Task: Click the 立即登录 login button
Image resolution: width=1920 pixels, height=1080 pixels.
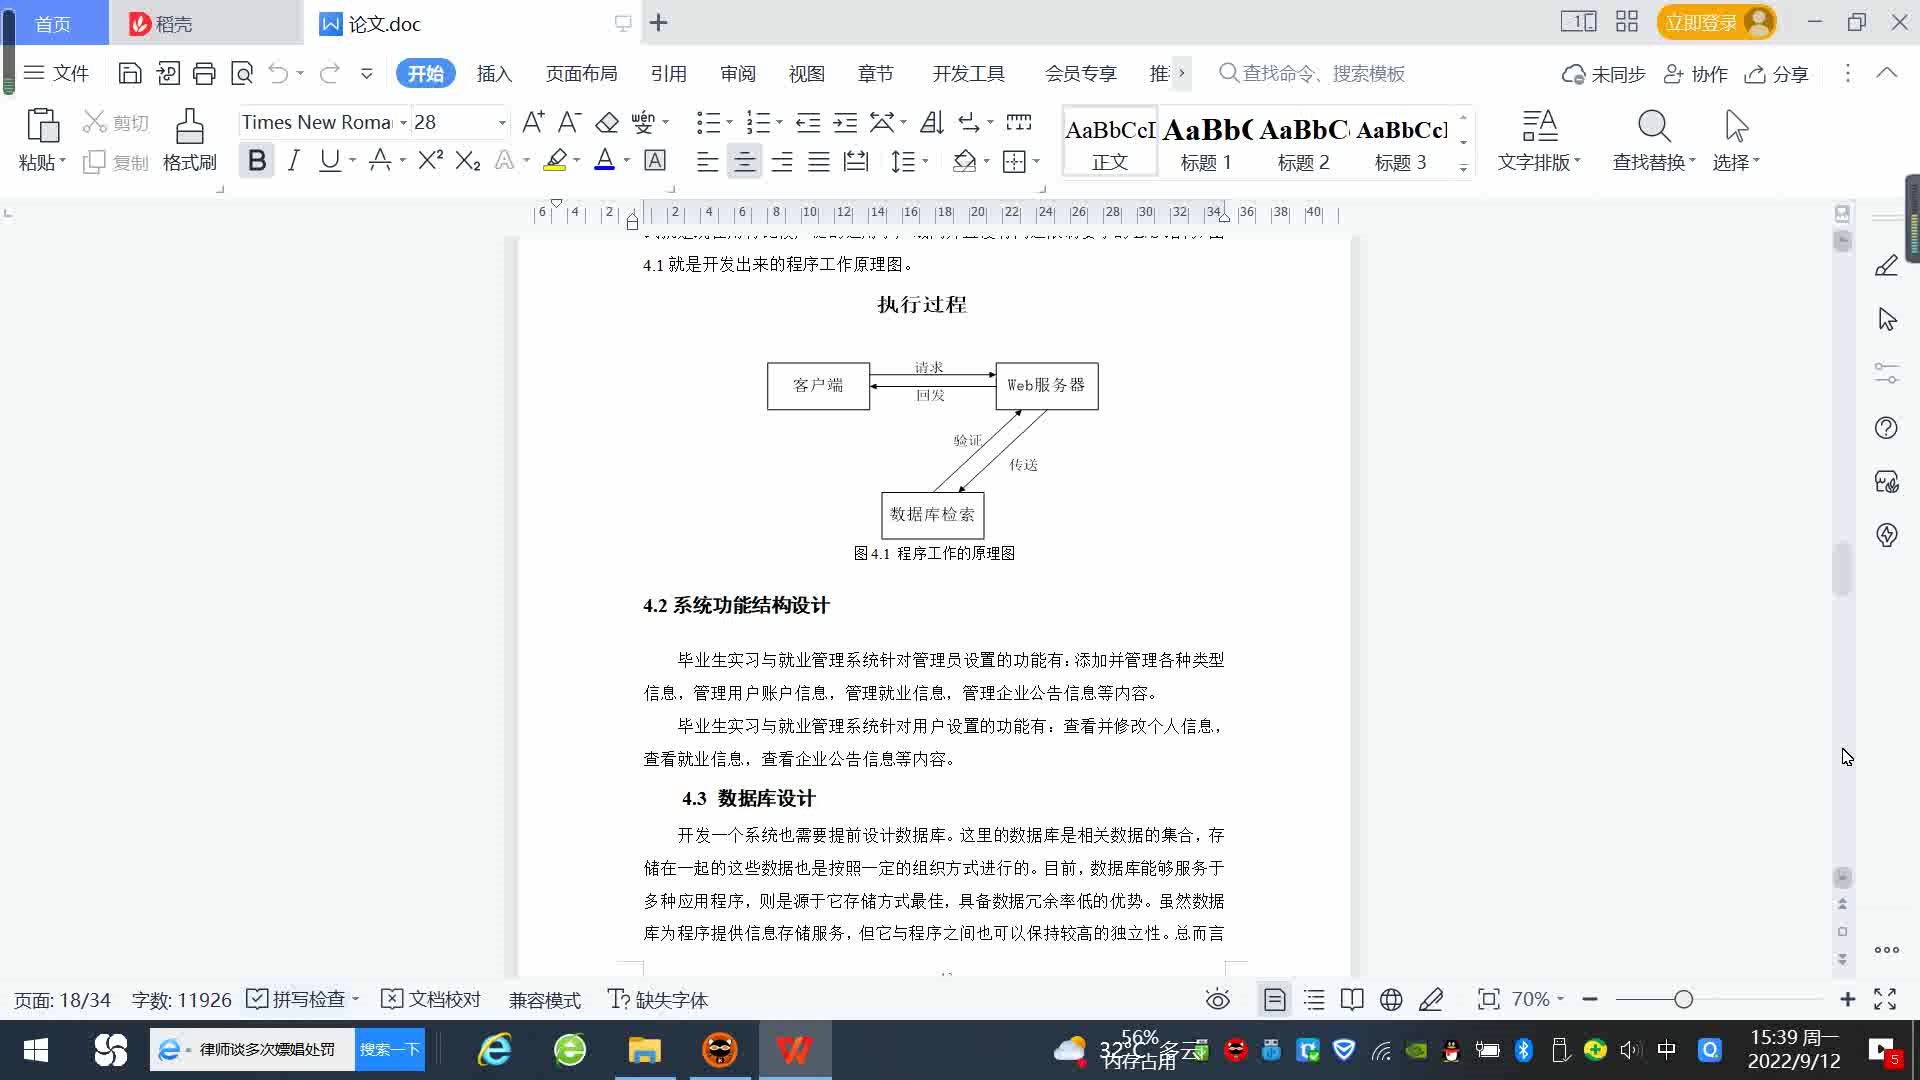Action: 1716,22
